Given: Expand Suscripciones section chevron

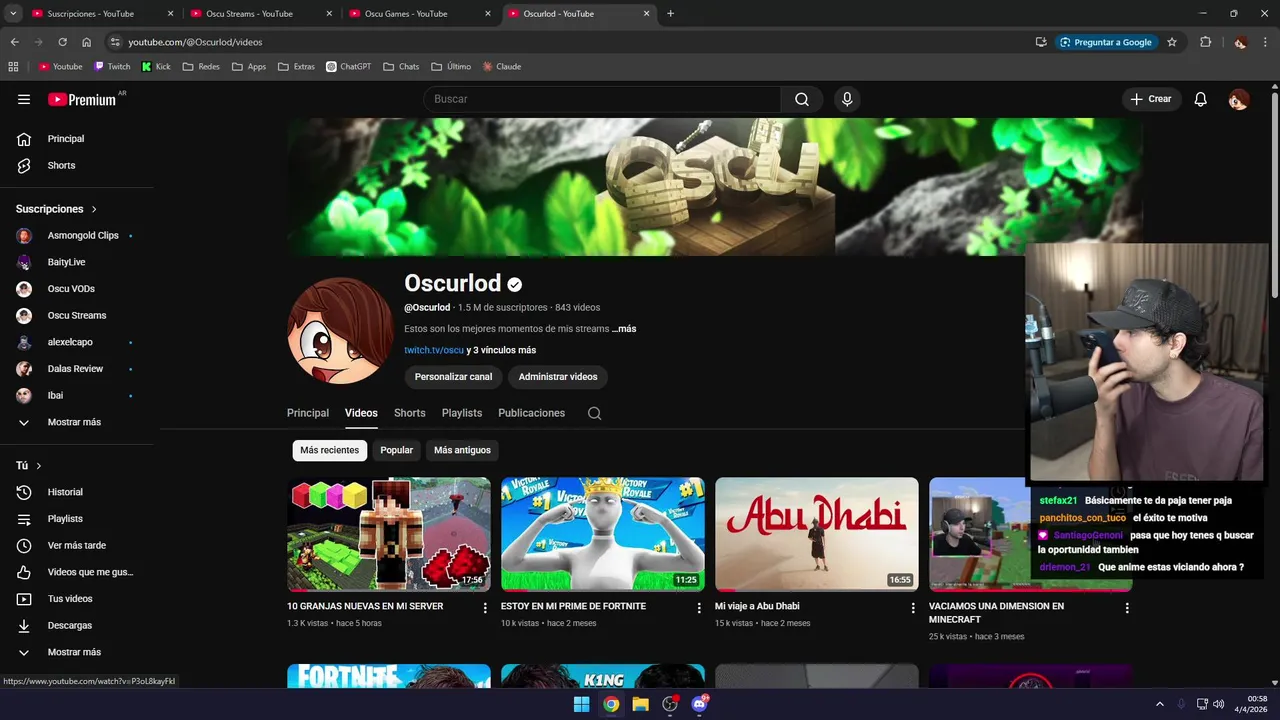Looking at the screenshot, I should [x=94, y=209].
